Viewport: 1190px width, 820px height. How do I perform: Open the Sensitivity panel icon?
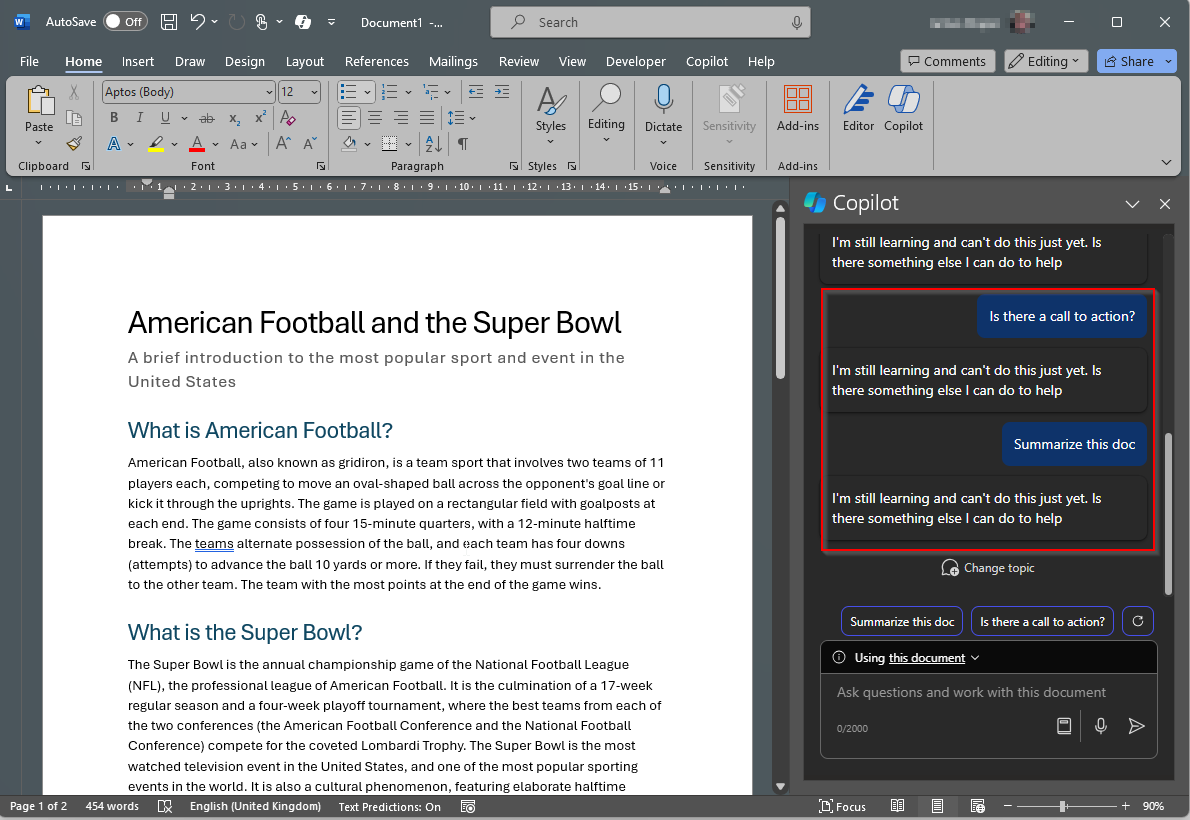(728, 108)
